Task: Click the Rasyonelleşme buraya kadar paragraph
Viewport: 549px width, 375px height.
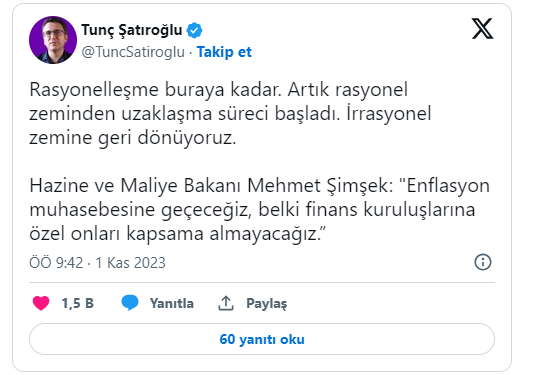Action: tap(230, 113)
